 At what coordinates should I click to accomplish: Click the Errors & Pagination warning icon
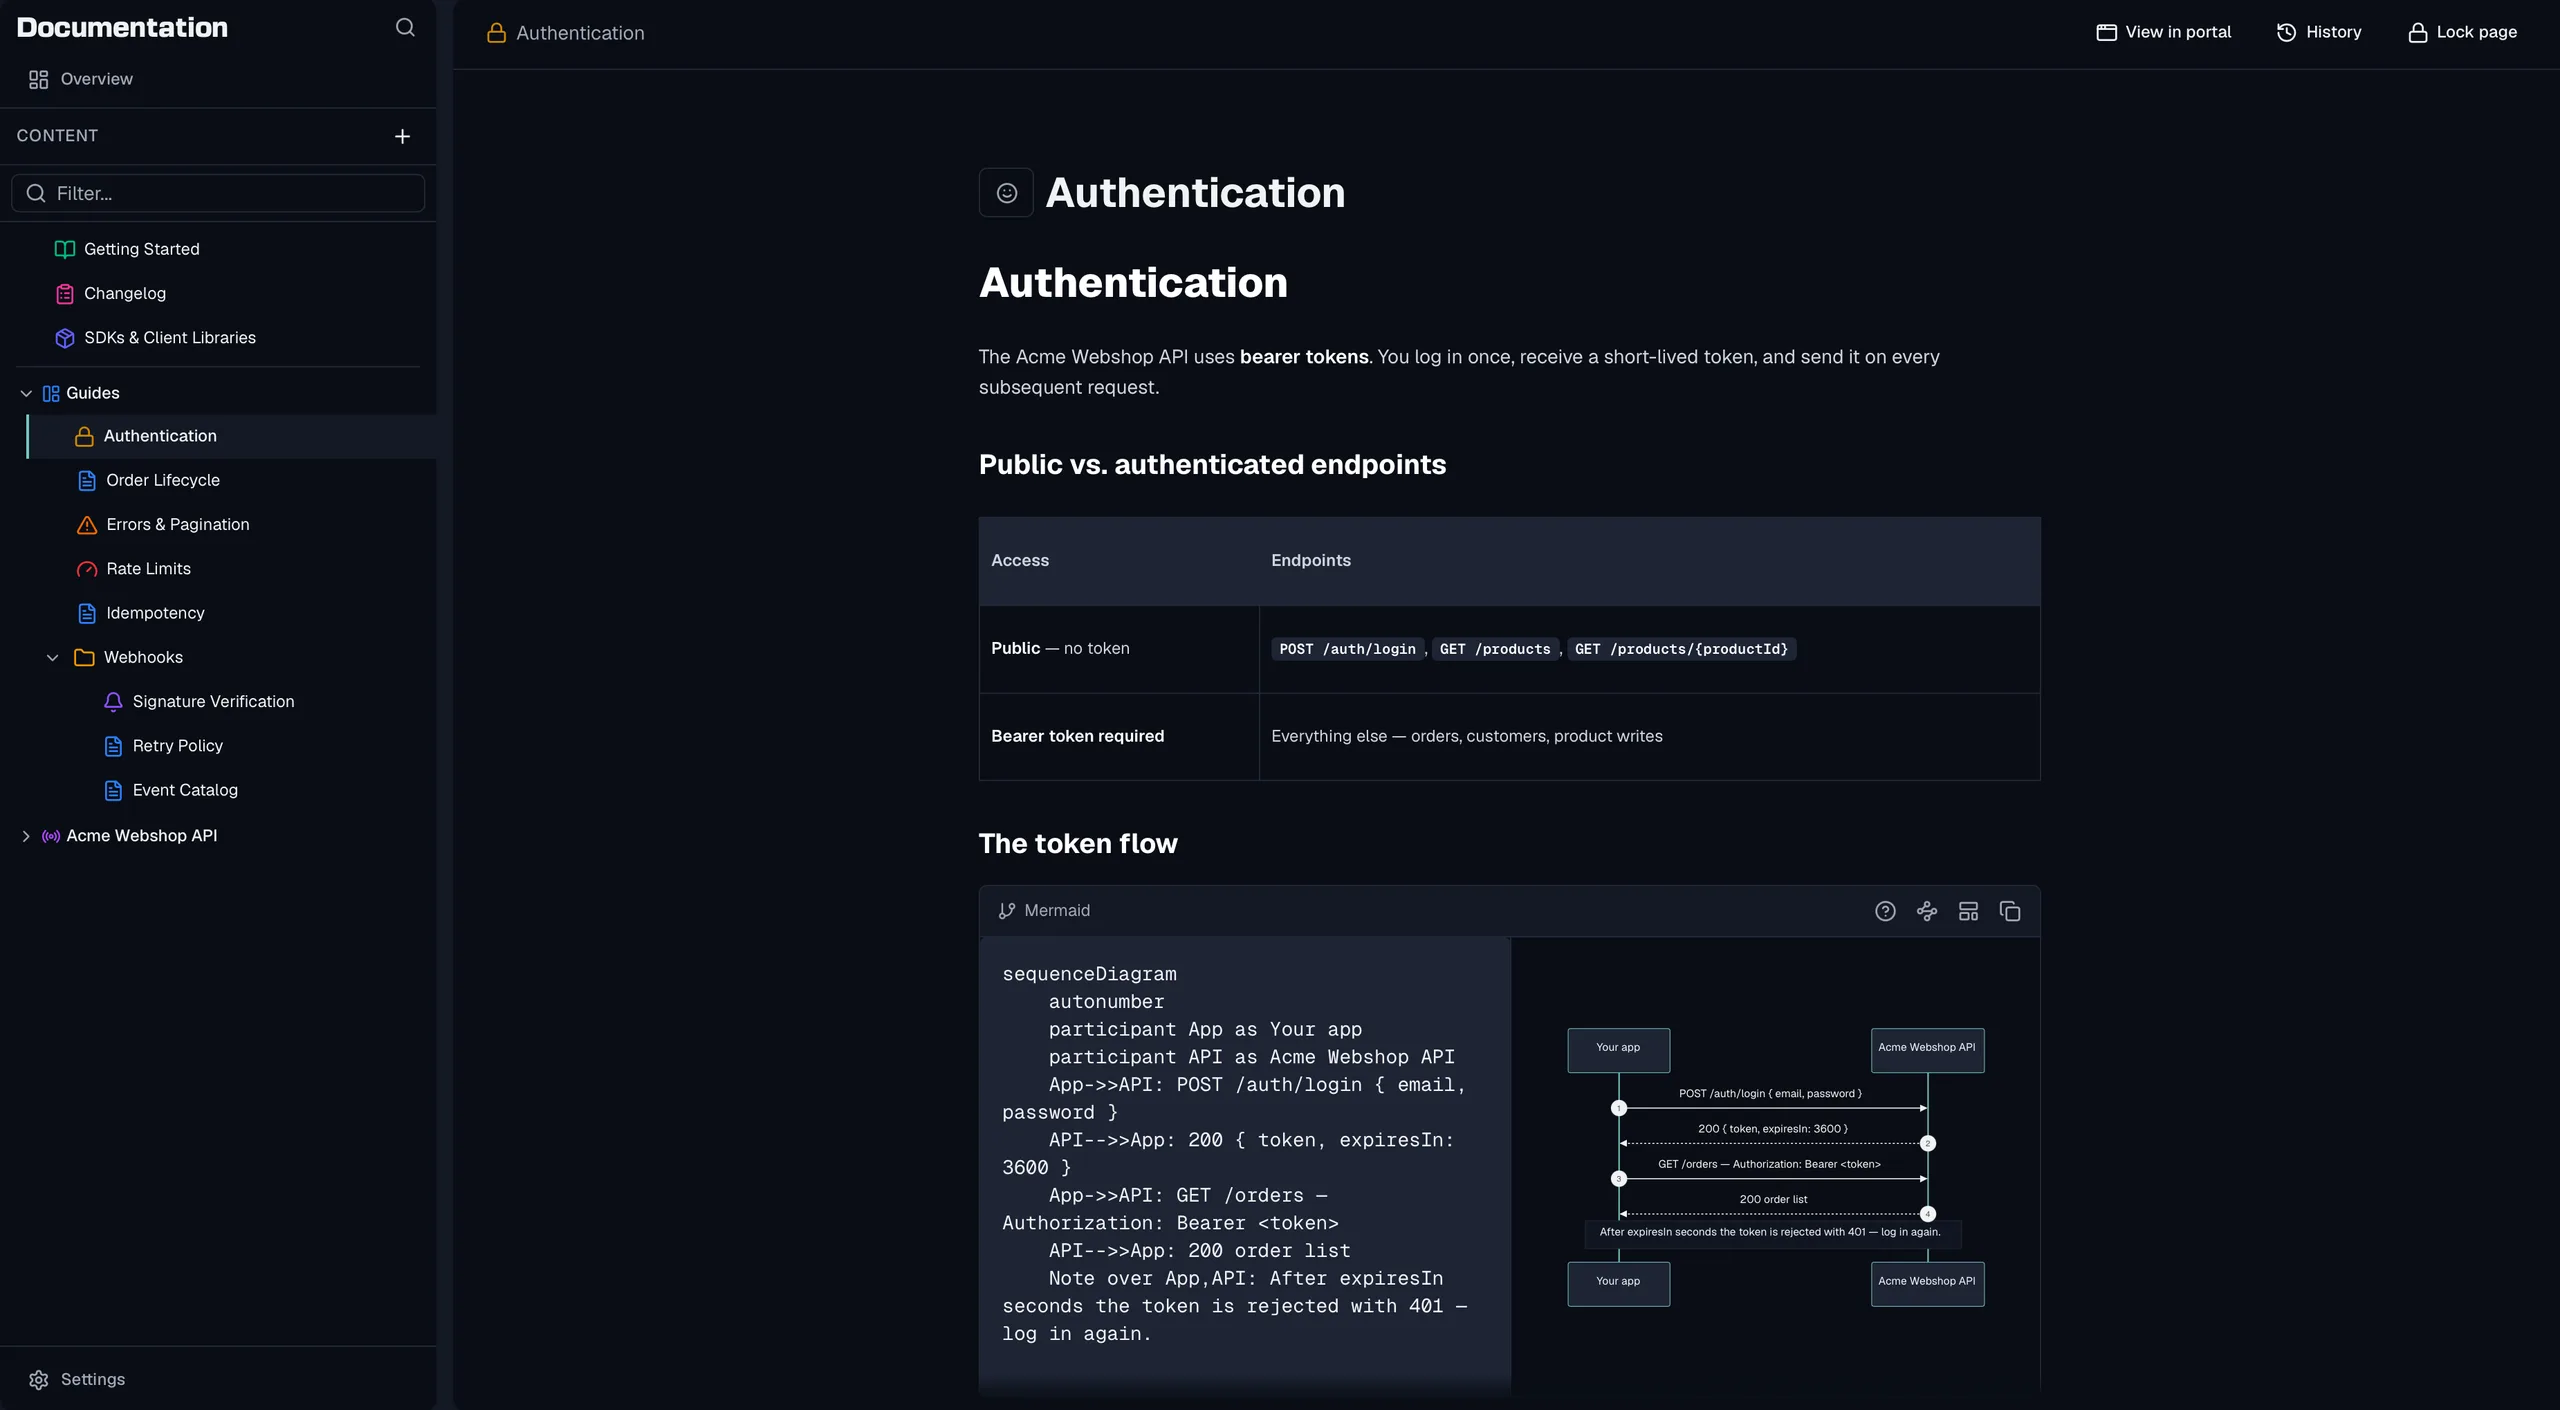pyautogui.click(x=87, y=524)
